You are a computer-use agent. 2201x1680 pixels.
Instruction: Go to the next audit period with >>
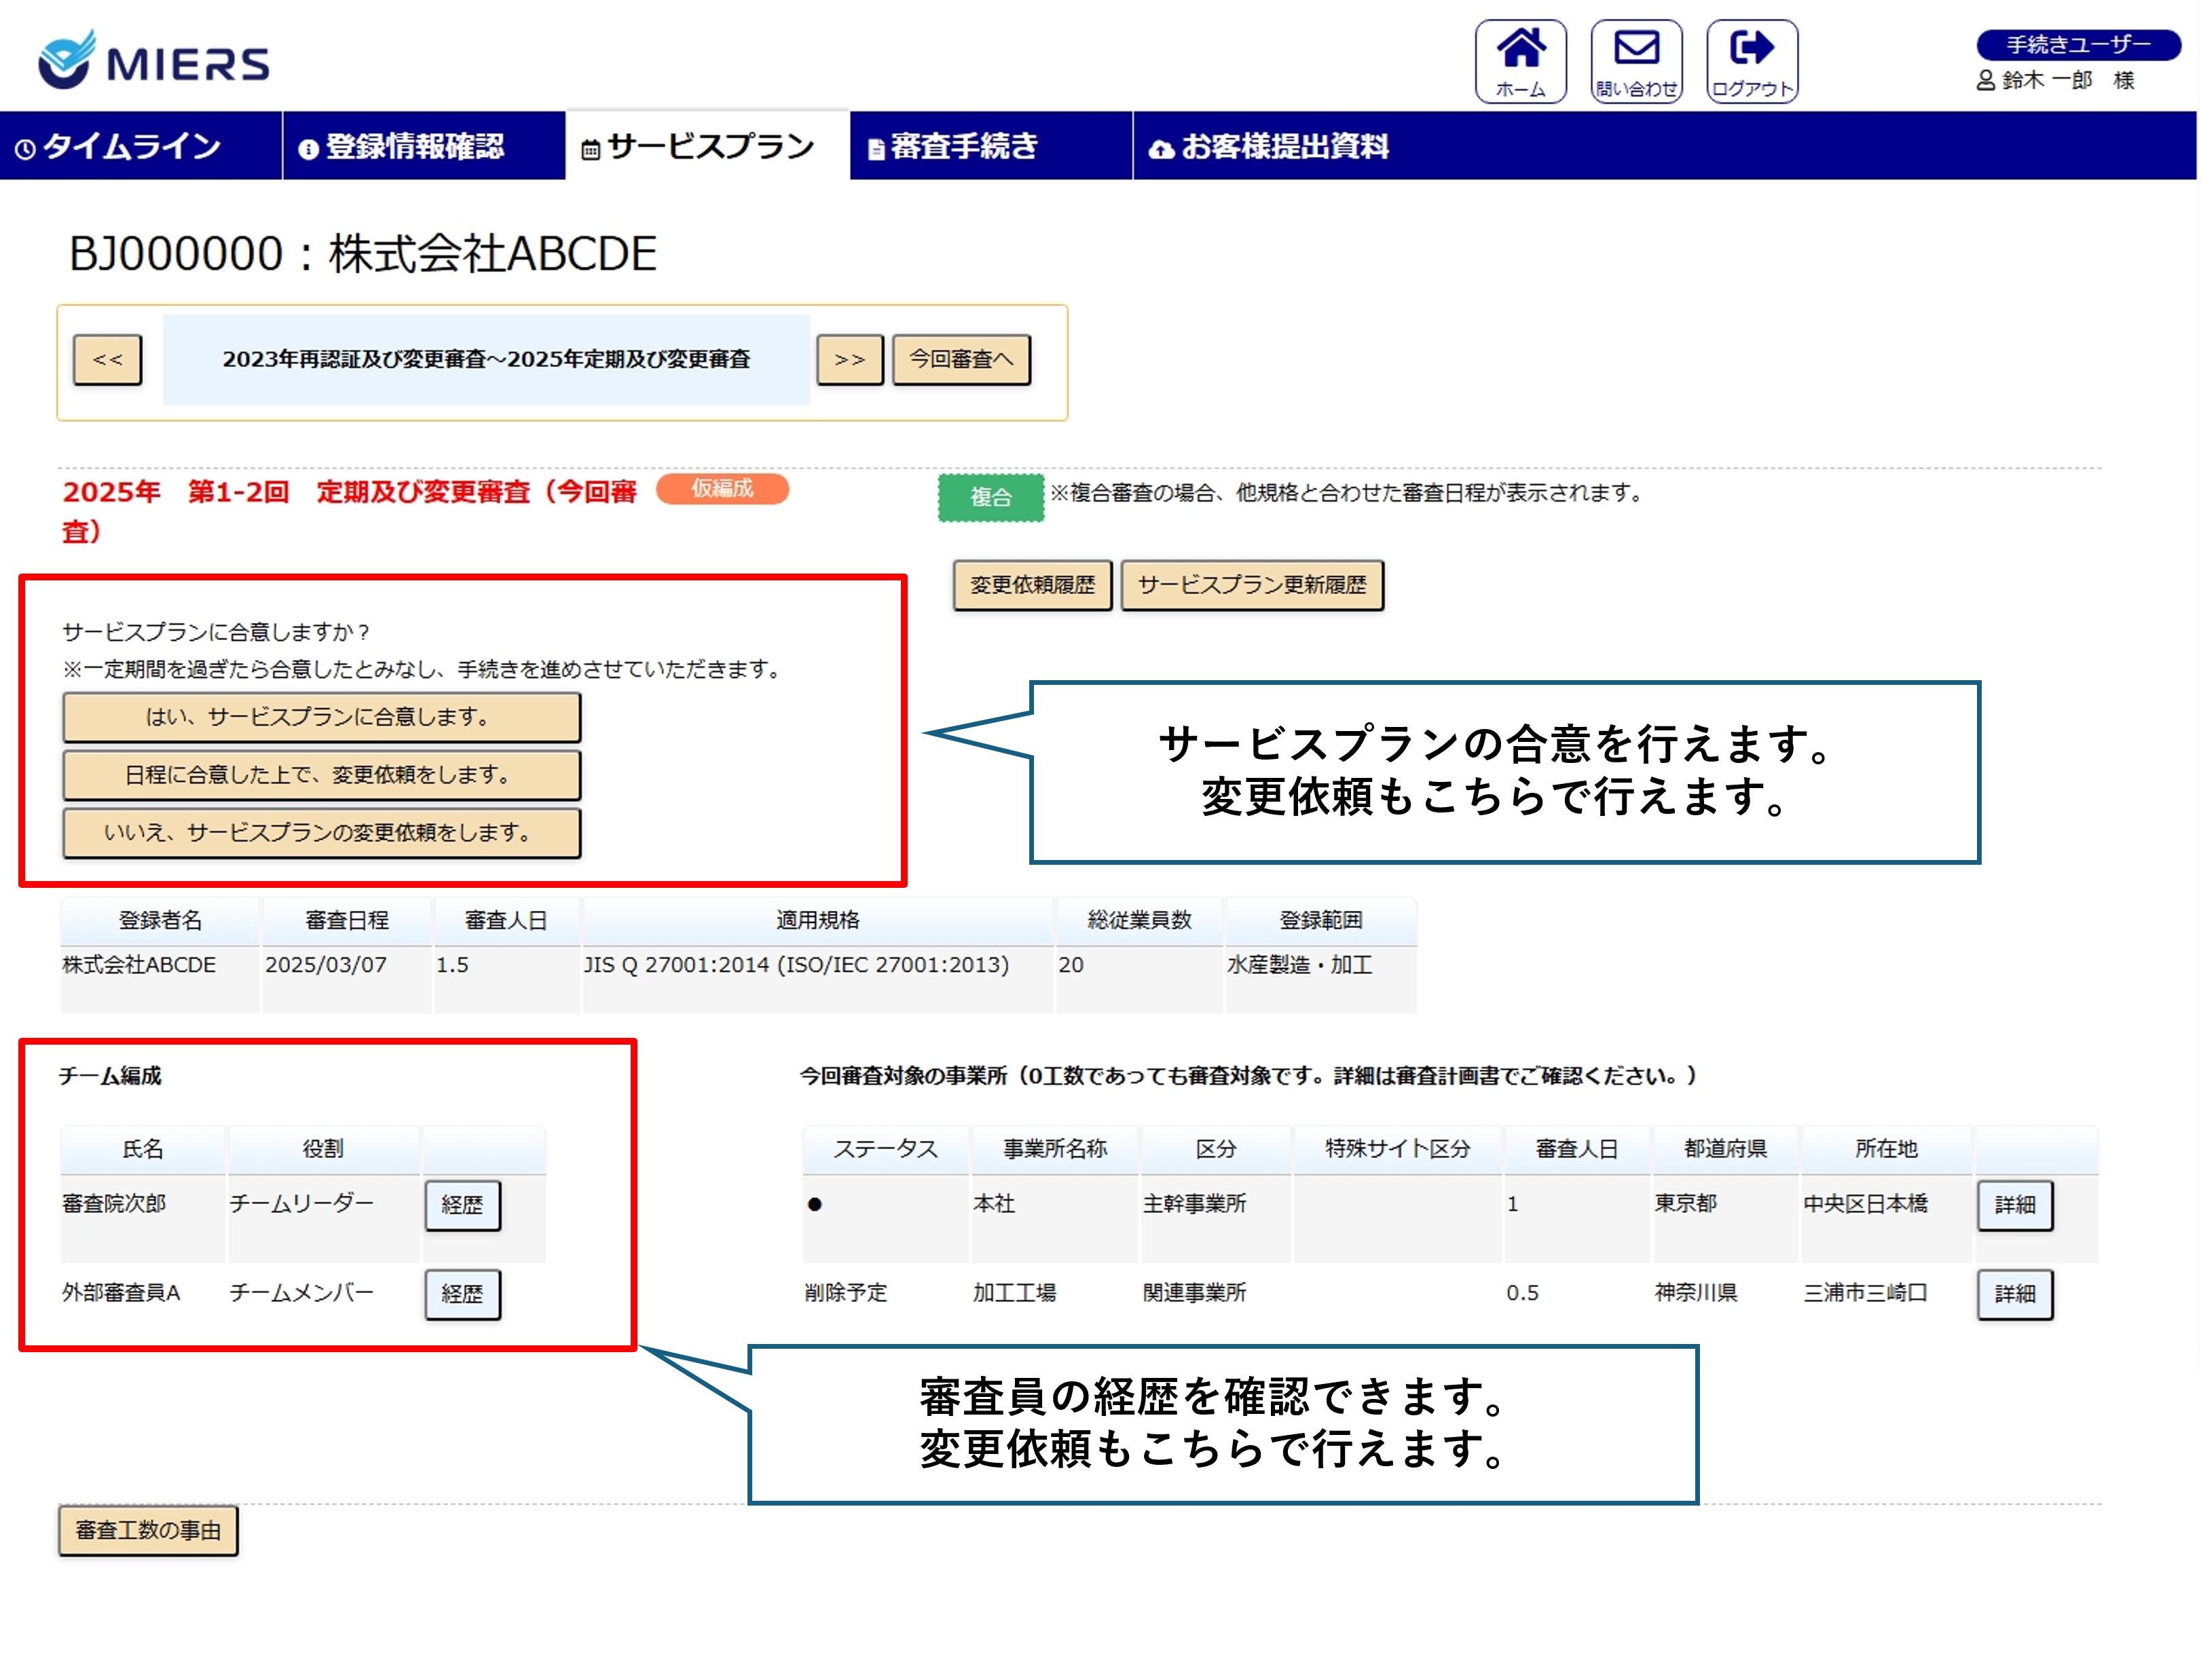pyautogui.click(x=849, y=359)
